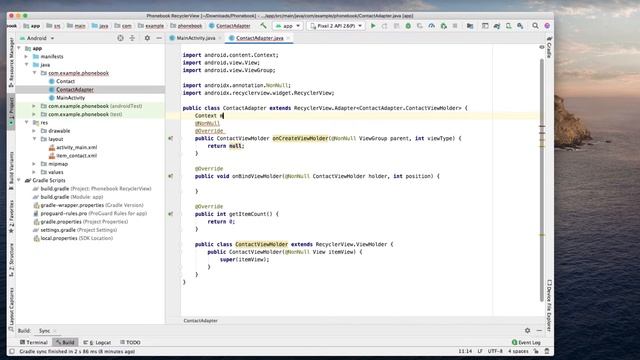640x360 pixels.
Task: Collapse the app module tree node
Action: pos(19,48)
